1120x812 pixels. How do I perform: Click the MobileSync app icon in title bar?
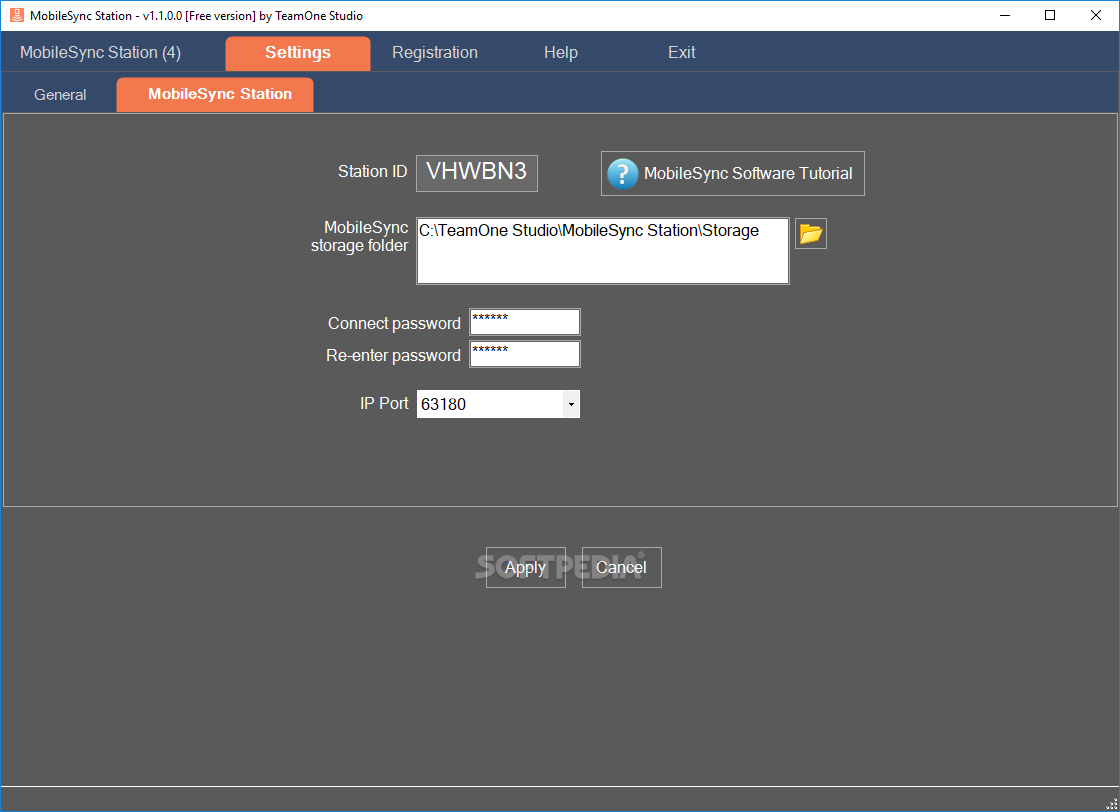click(x=16, y=15)
